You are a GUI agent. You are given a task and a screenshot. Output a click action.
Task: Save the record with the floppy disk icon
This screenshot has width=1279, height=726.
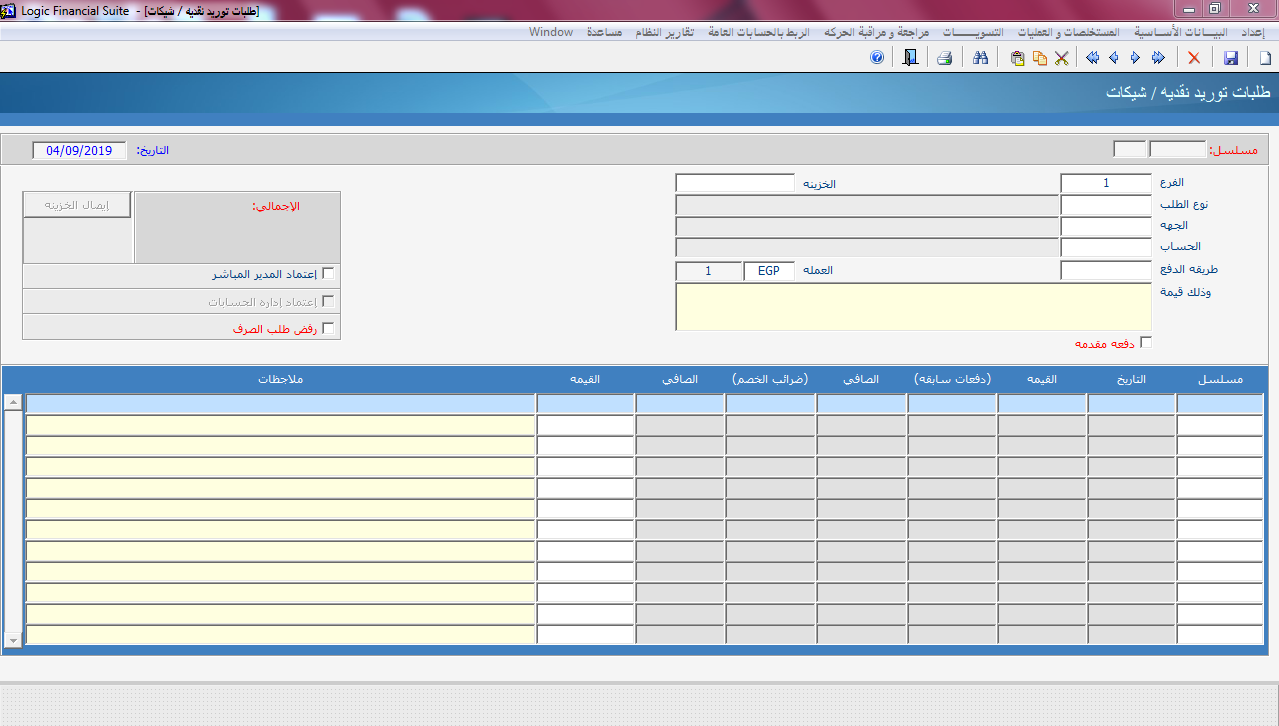click(1231, 58)
